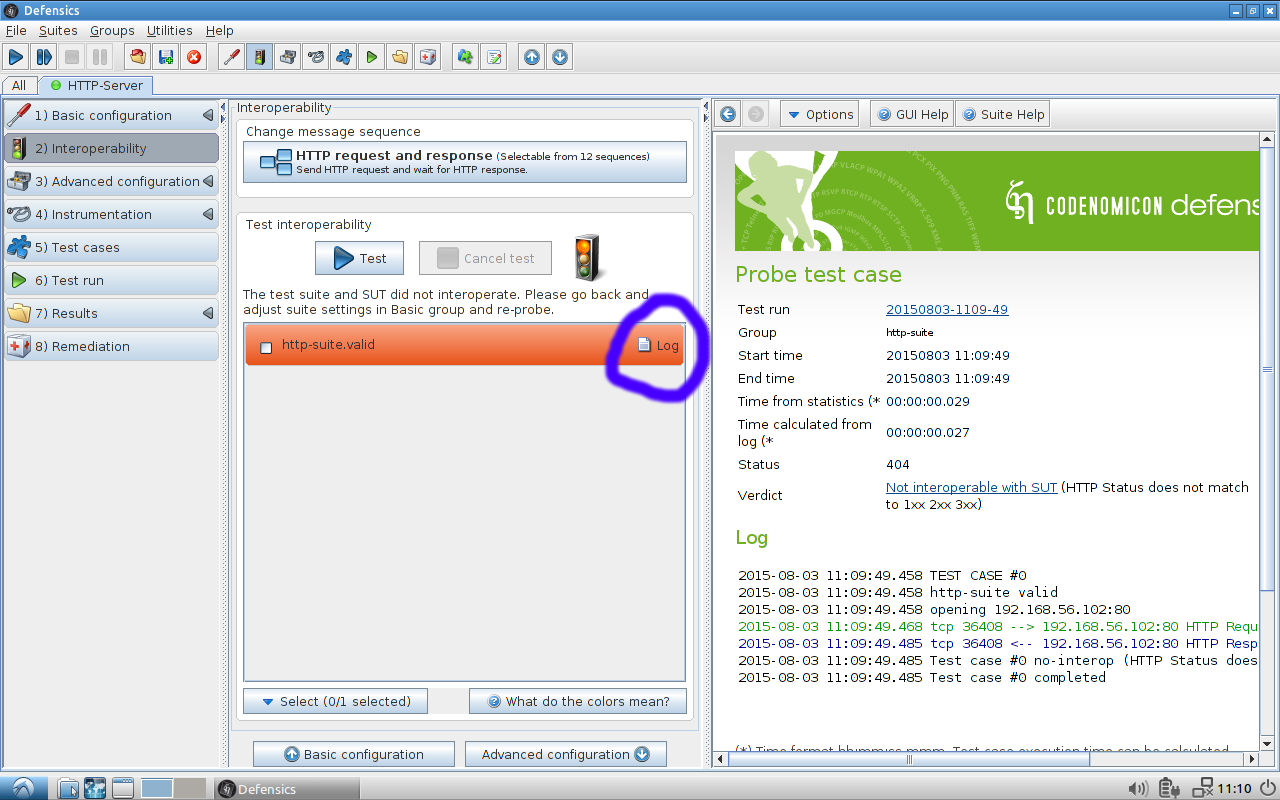Click the back arrow in help panel
Viewport: 1280px width, 800px height.
pos(728,114)
